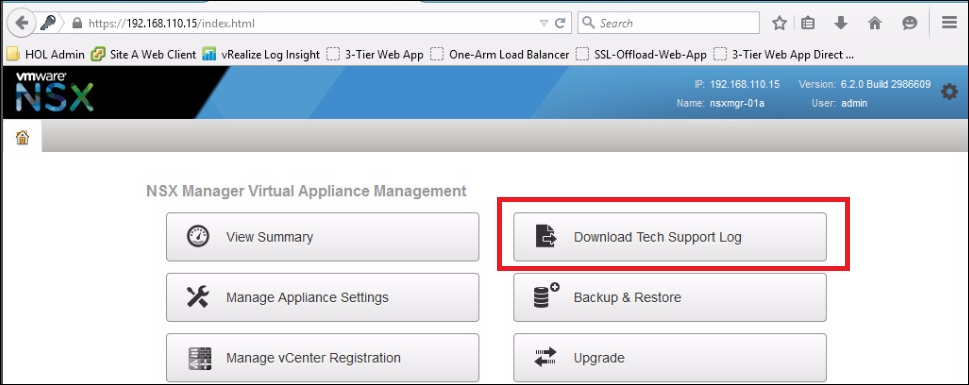Click the key identity icon in address bar
The image size is (969, 385).
[48, 23]
